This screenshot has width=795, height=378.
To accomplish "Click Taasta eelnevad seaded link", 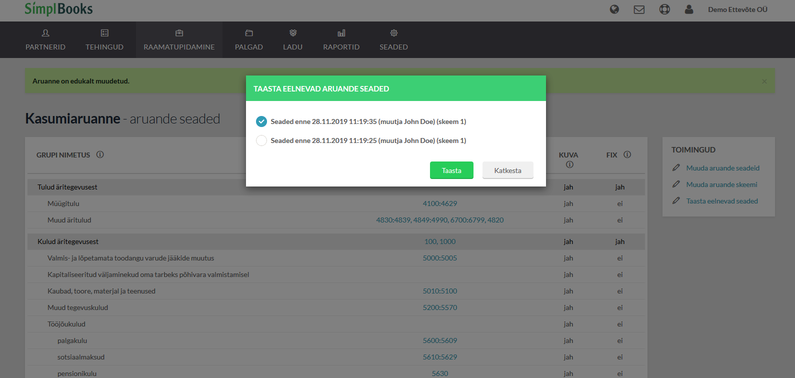I will (x=722, y=201).
